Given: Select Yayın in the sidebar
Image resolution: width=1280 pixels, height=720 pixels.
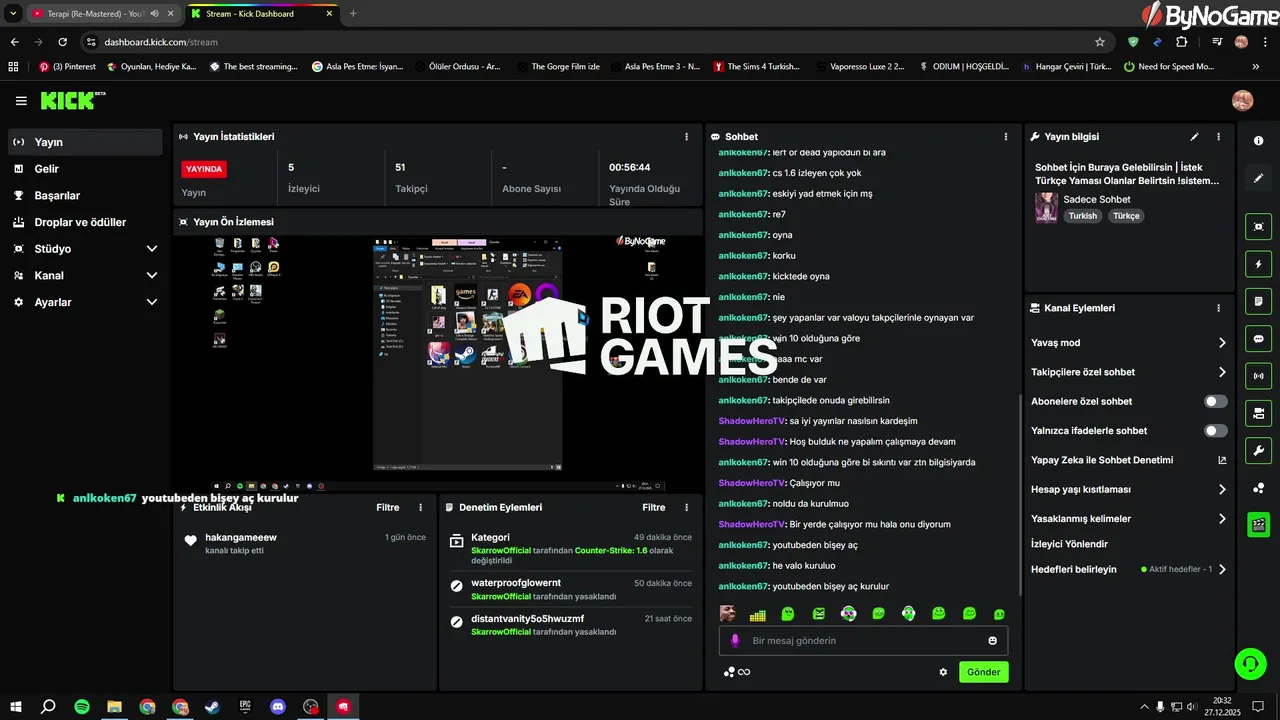Looking at the screenshot, I should click(x=86, y=142).
